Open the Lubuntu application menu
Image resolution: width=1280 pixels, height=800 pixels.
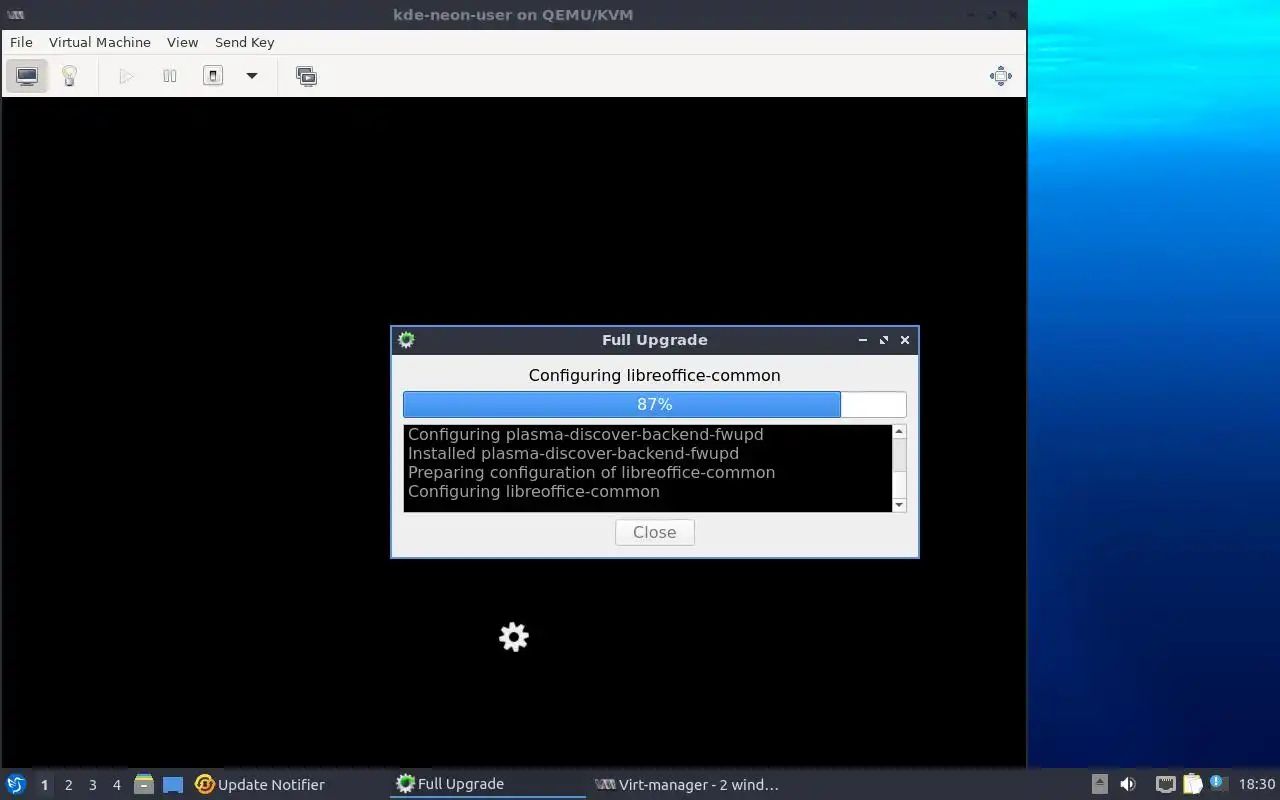(x=16, y=784)
